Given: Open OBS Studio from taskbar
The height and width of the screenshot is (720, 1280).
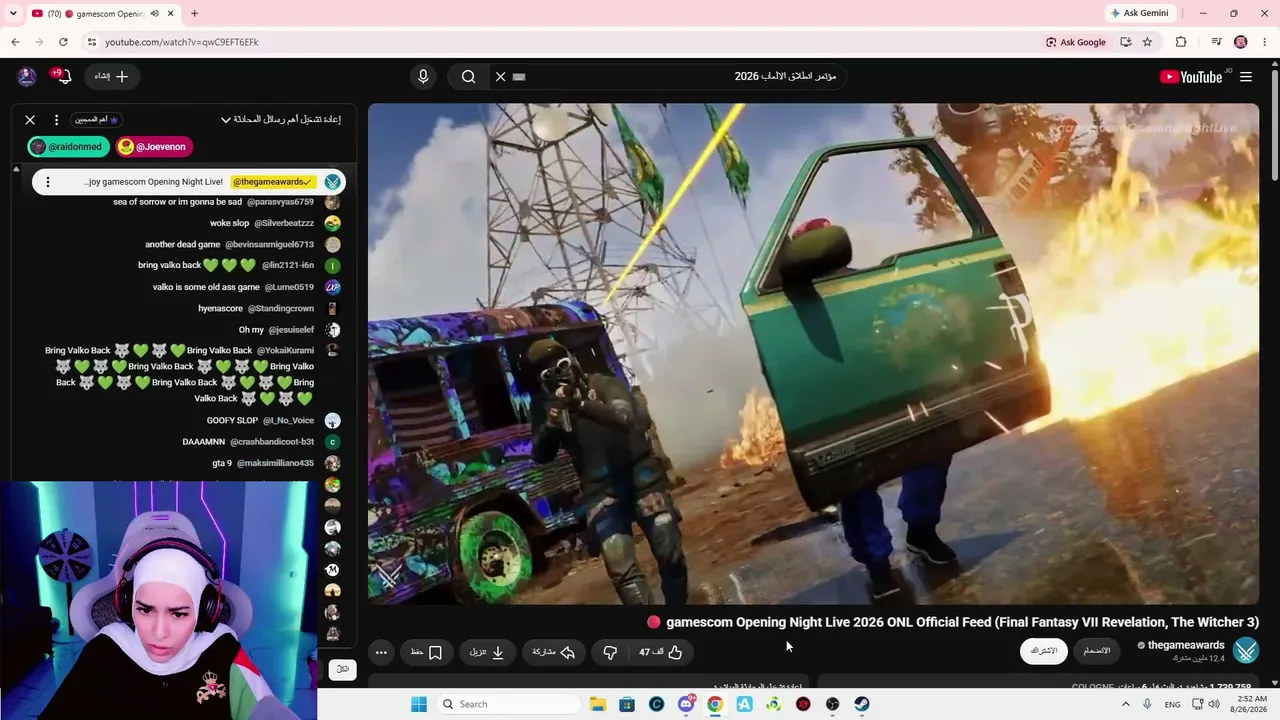Looking at the screenshot, I should (x=832, y=704).
